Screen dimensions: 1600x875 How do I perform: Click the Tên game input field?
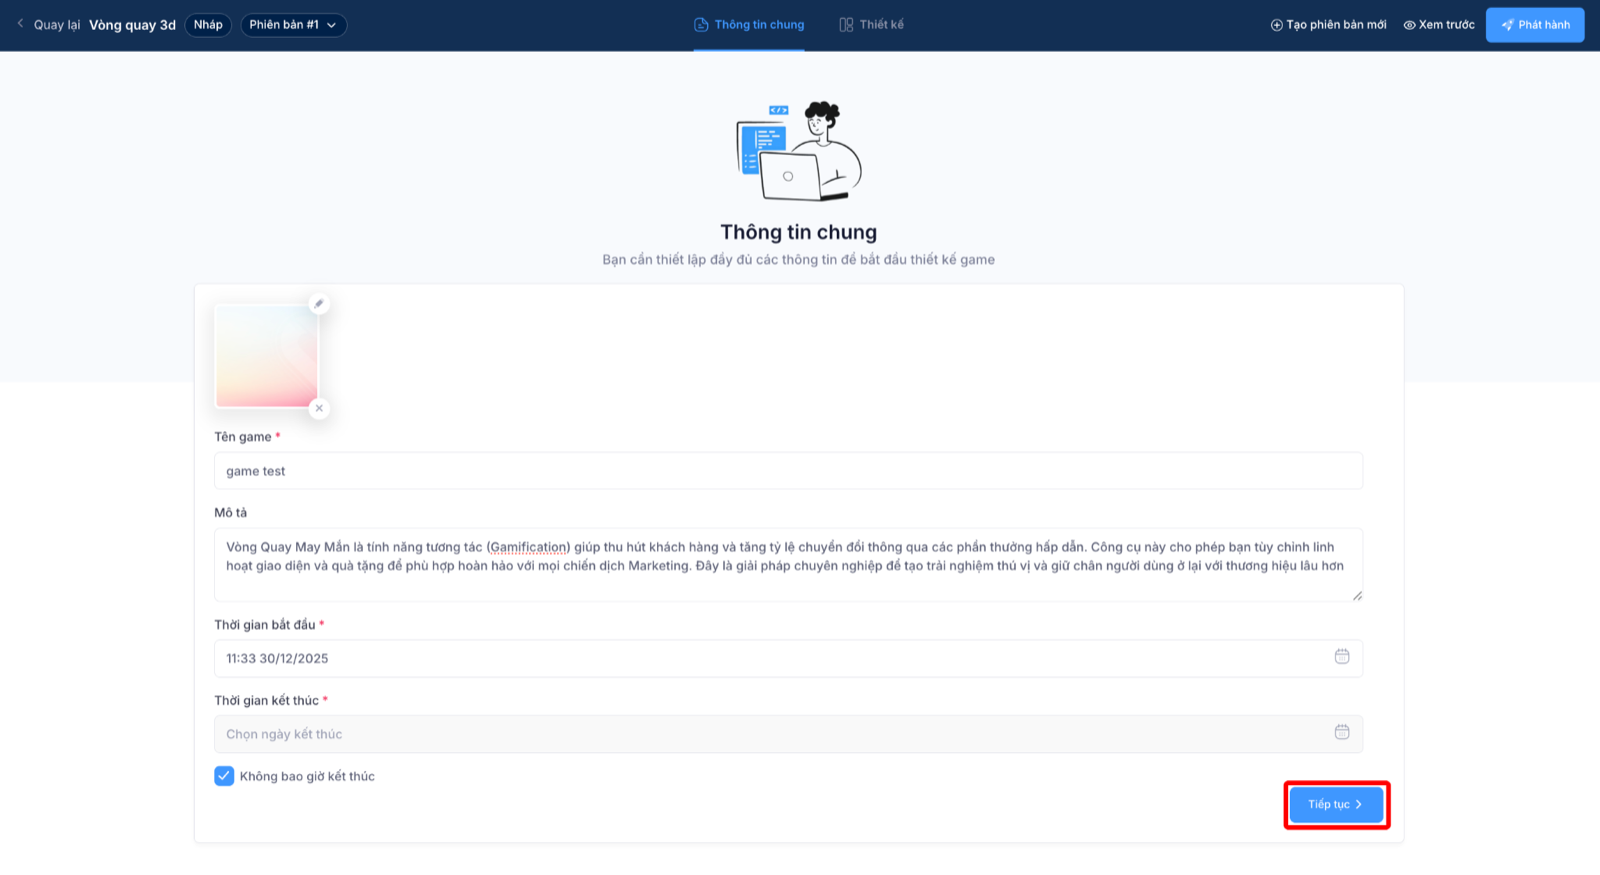pyautogui.click(x=788, y=471)
